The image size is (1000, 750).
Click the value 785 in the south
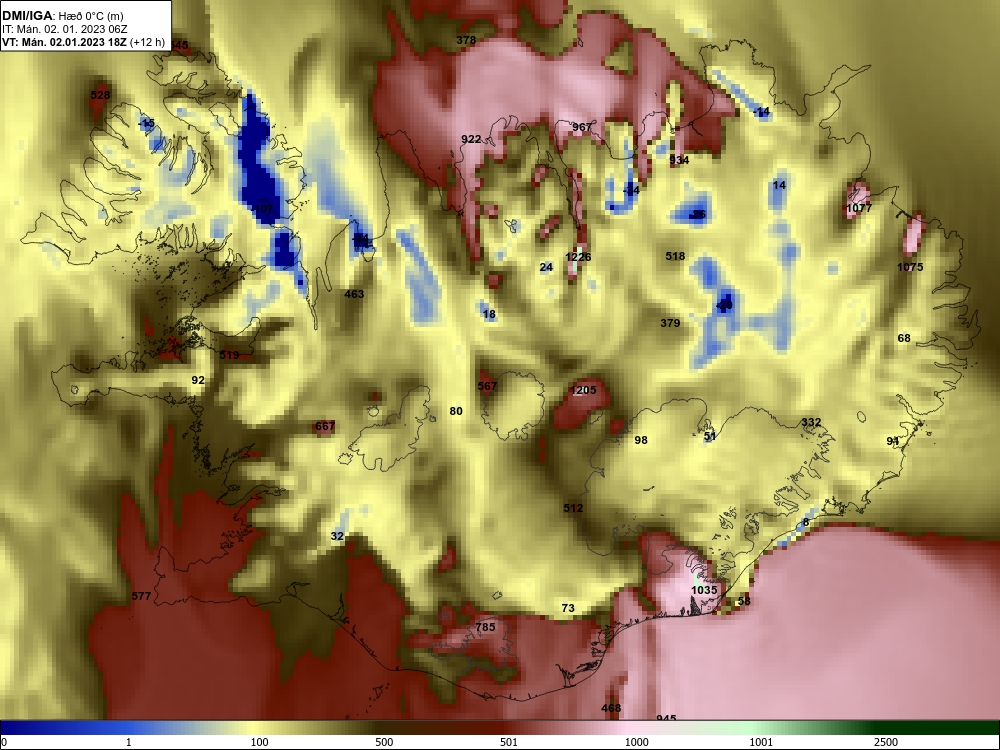(x=485, y=628)
